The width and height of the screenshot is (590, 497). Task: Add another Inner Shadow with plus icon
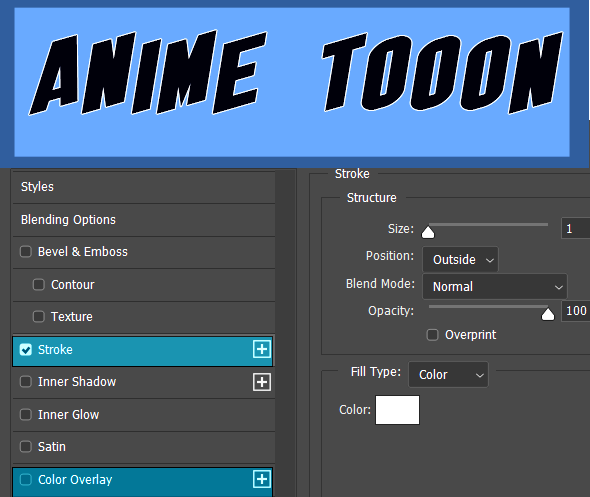[x=262, y=382]
